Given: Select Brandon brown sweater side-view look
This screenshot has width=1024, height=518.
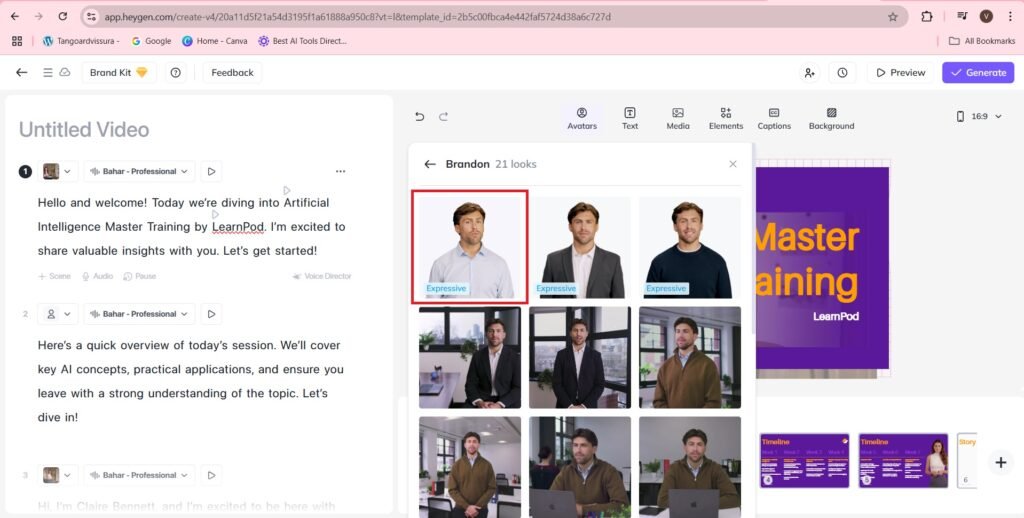Looking at the screenshot, I should point(690,357).
